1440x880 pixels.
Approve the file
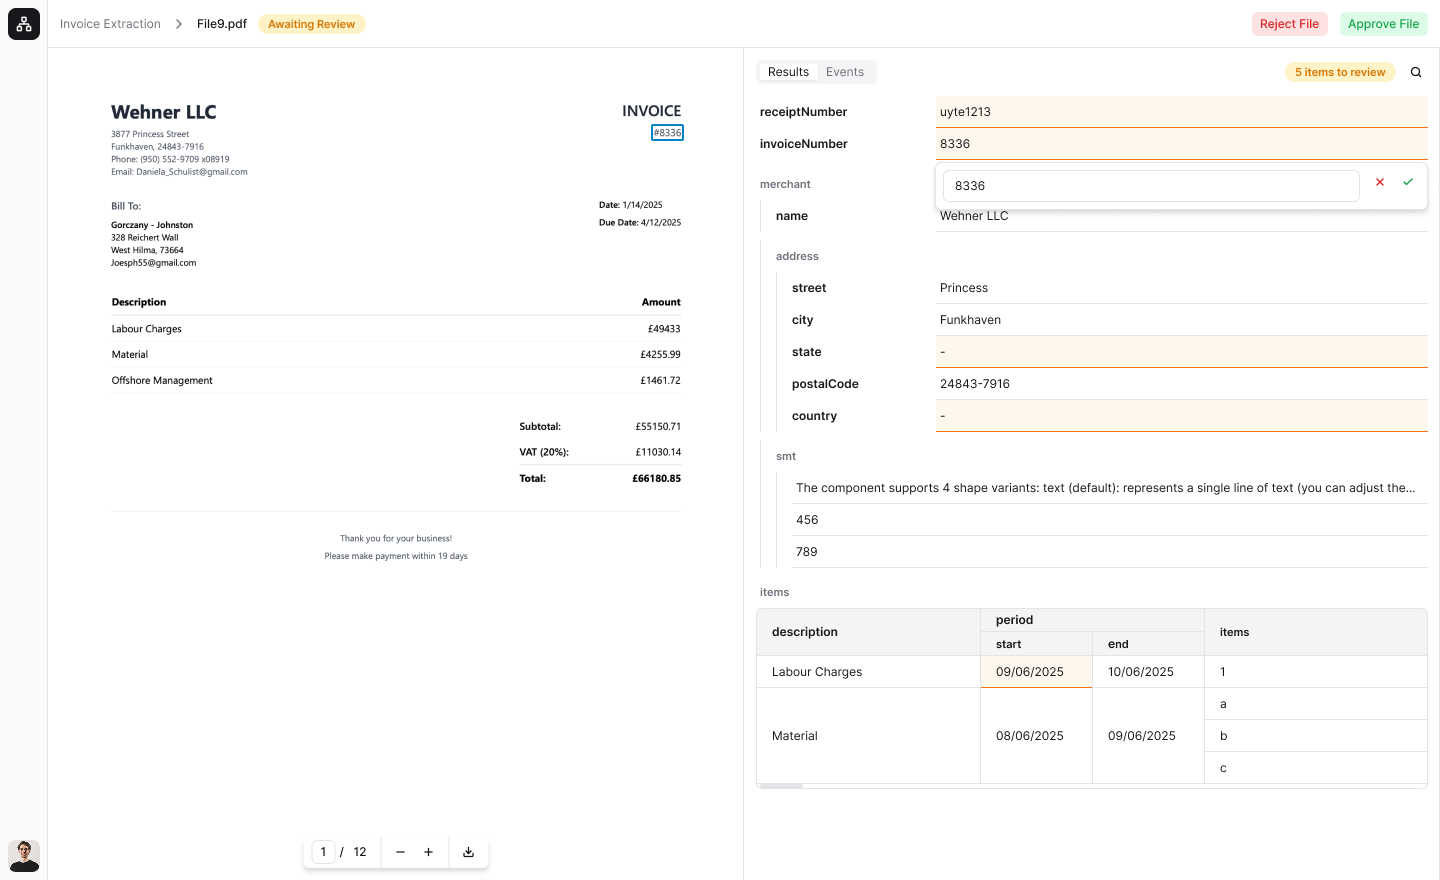tap(1383, 24)
